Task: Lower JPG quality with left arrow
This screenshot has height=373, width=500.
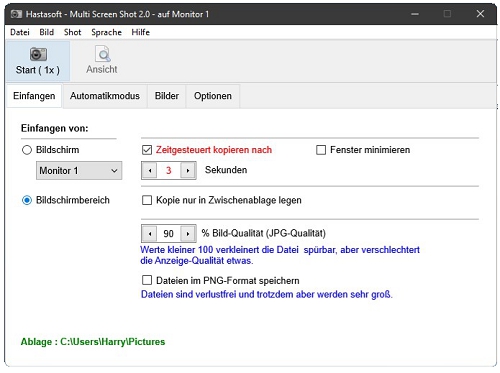Action: (x=150, y=234)
